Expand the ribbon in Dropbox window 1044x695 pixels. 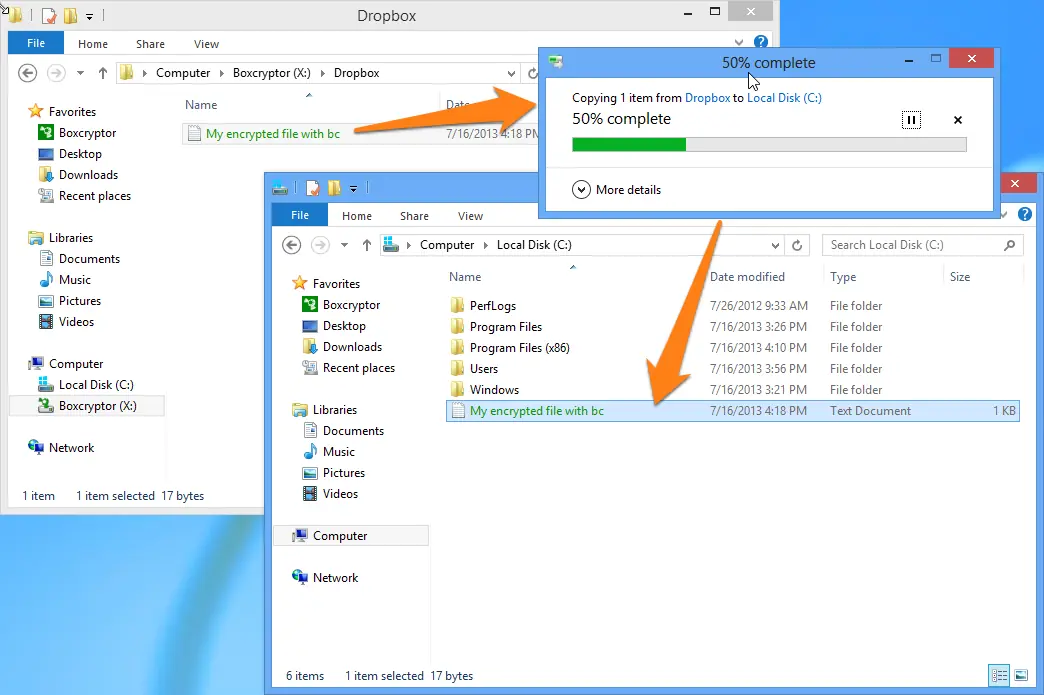(739, 42)
